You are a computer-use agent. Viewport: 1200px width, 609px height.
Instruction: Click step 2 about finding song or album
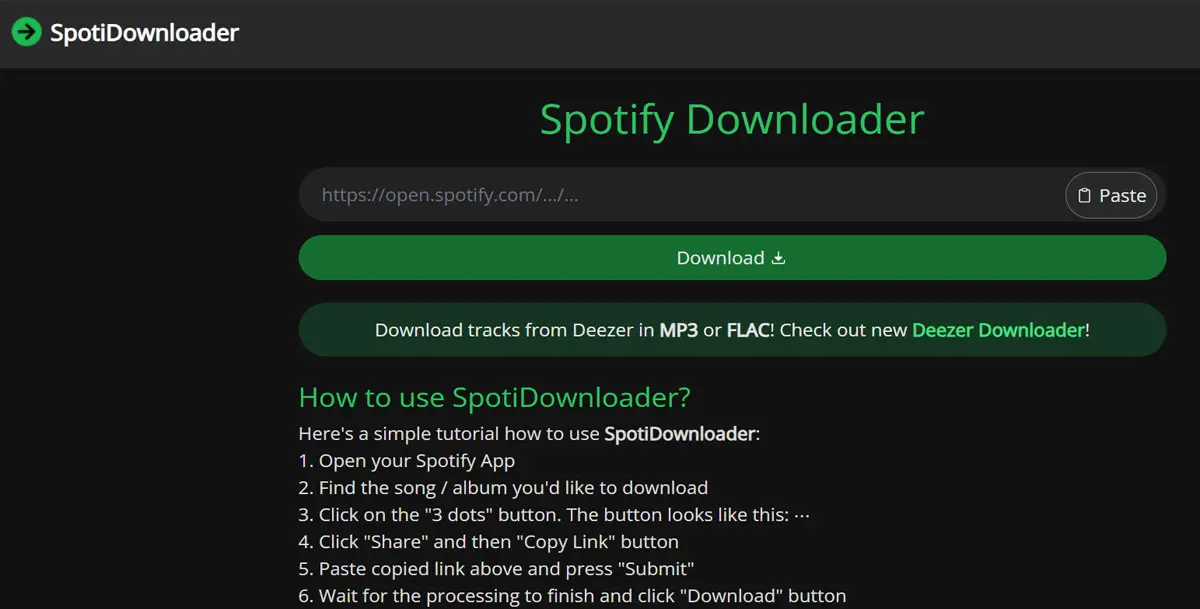503,488
